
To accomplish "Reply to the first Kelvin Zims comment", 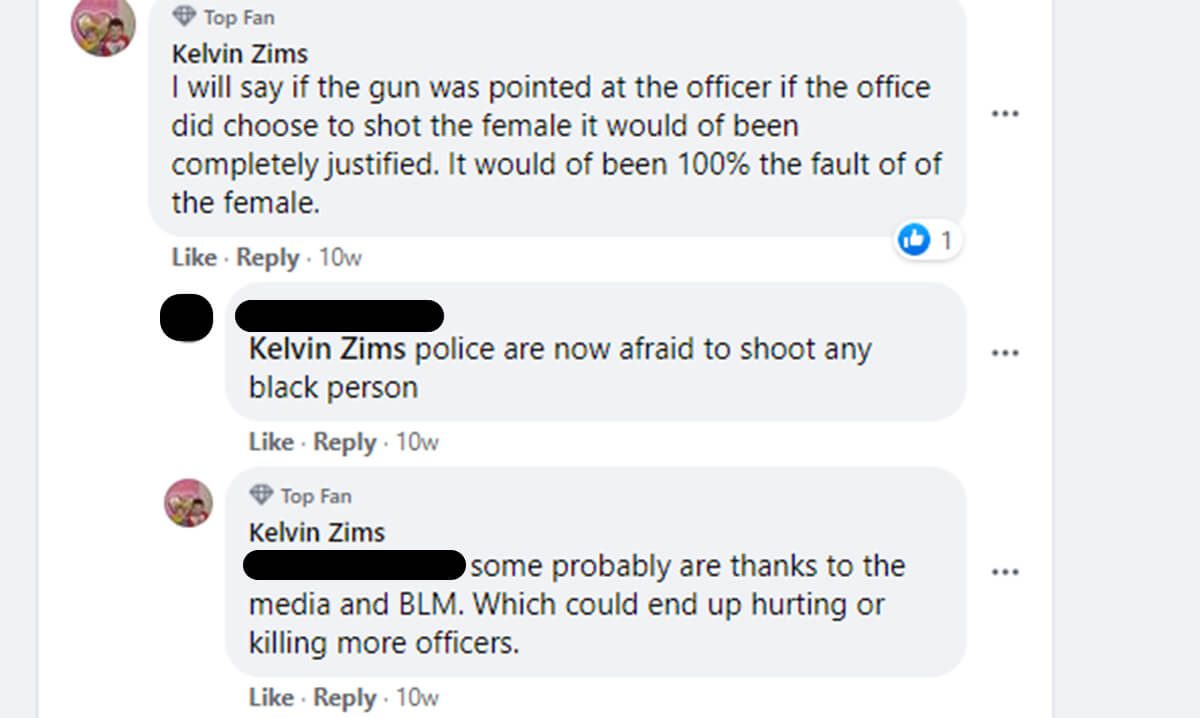I will point(267,258).
